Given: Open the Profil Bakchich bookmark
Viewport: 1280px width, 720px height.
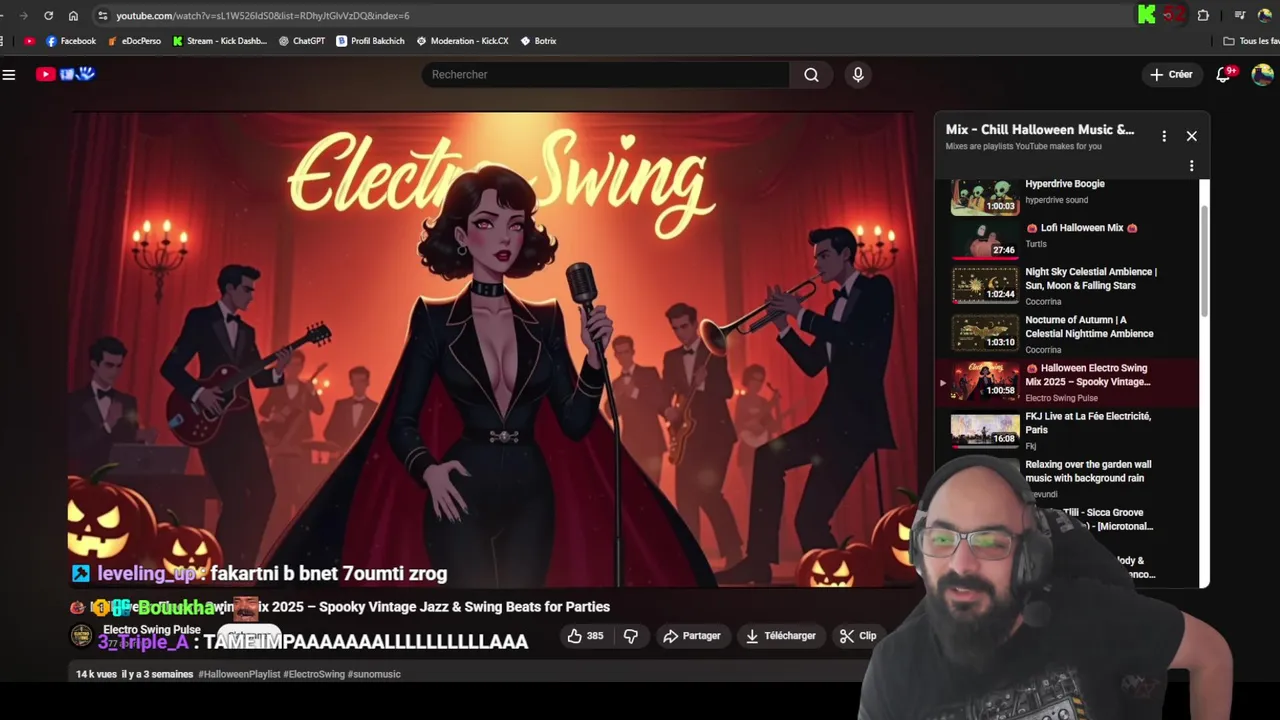Looking at the screenshot, I should 370,41.
